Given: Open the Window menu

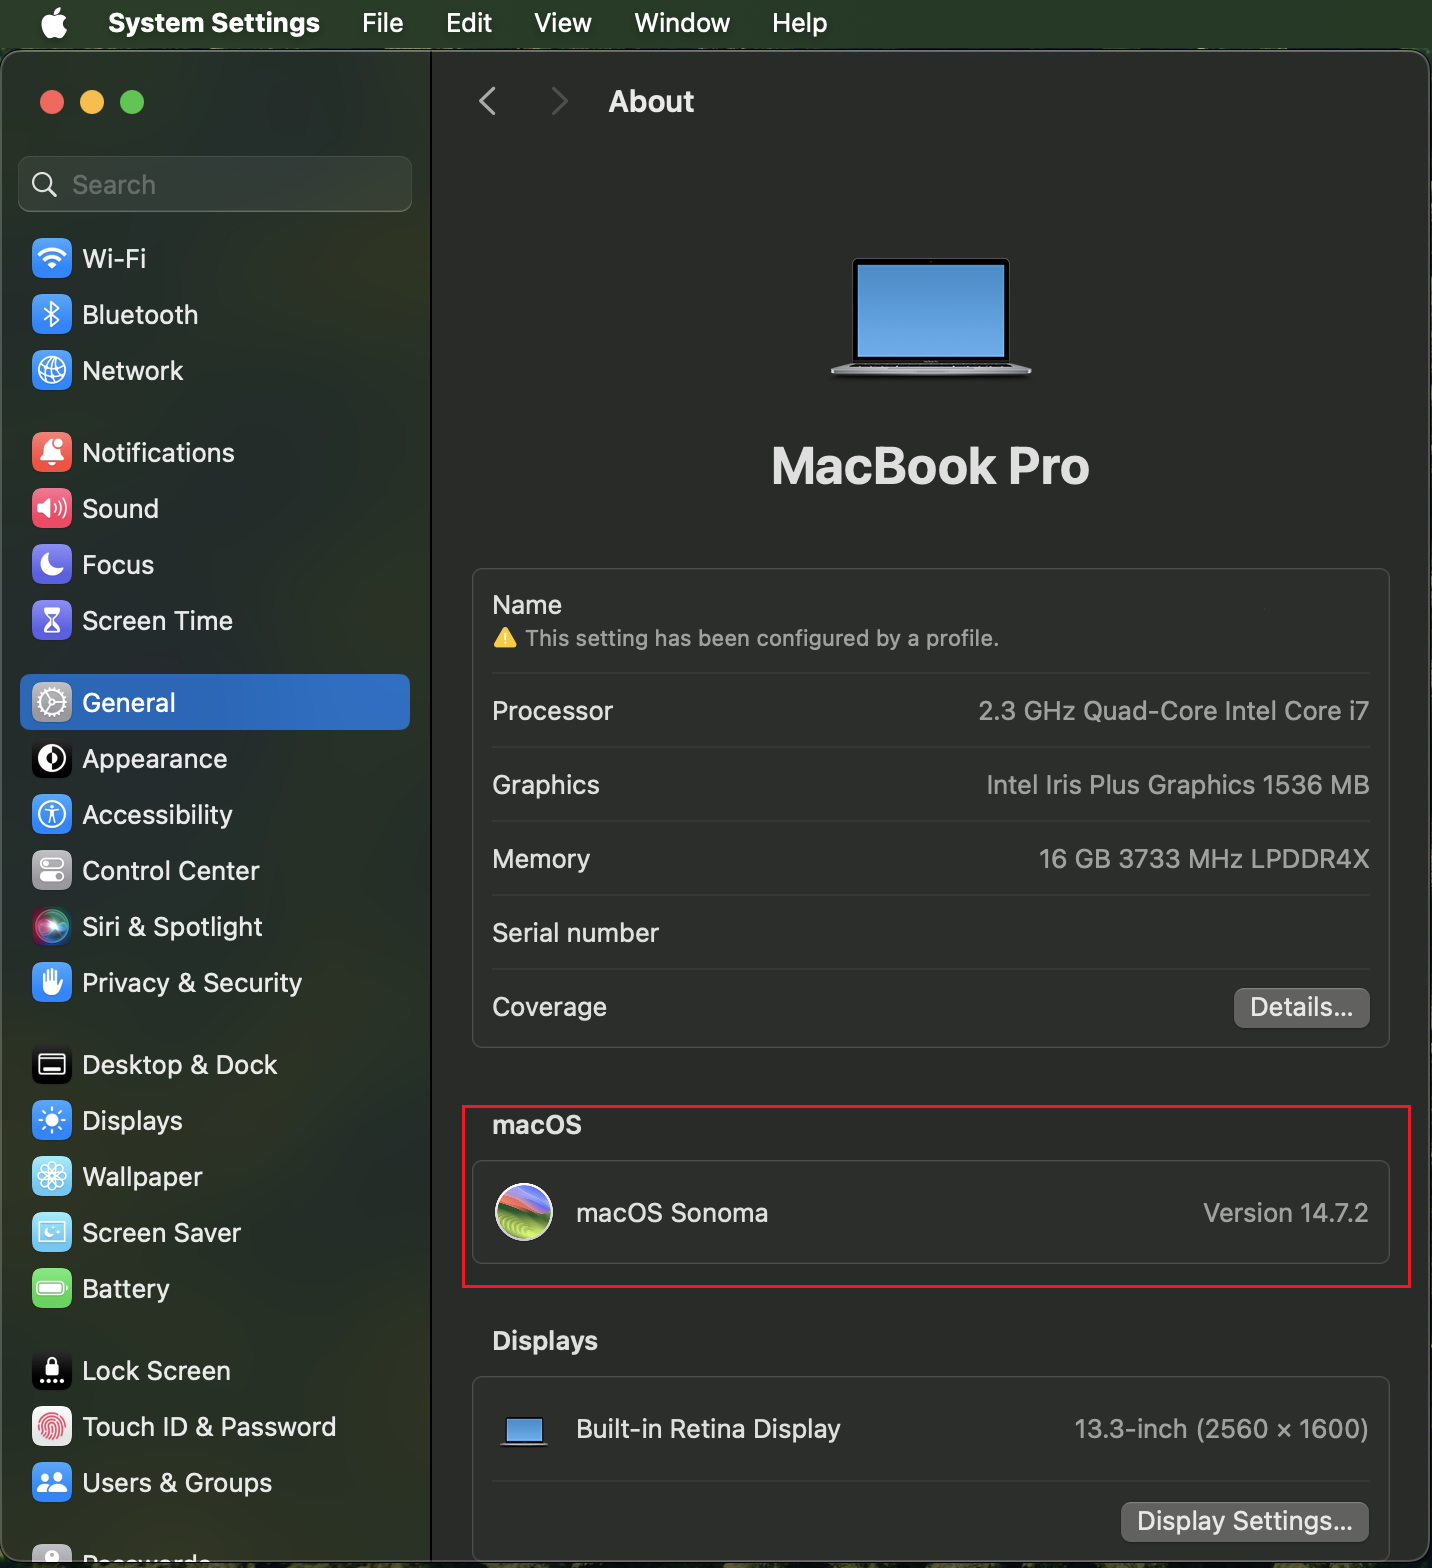Looking at the screenshot, I should (x=682, y=22).
